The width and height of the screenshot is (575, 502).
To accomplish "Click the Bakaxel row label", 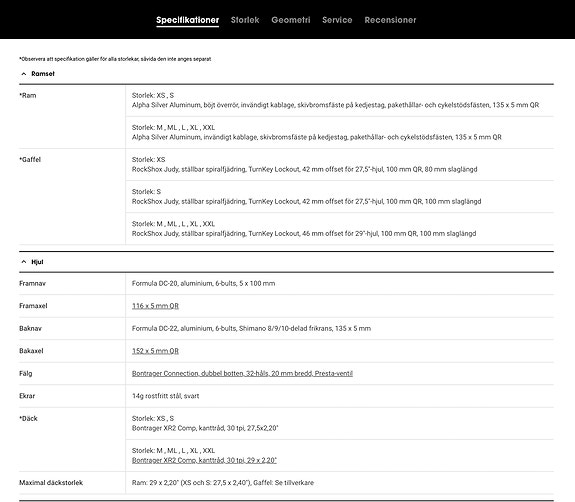I will [x=31, y=351].
